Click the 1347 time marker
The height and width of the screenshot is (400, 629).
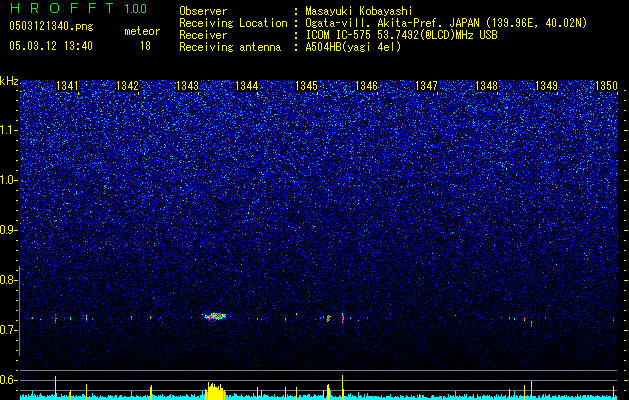point(426,85)
